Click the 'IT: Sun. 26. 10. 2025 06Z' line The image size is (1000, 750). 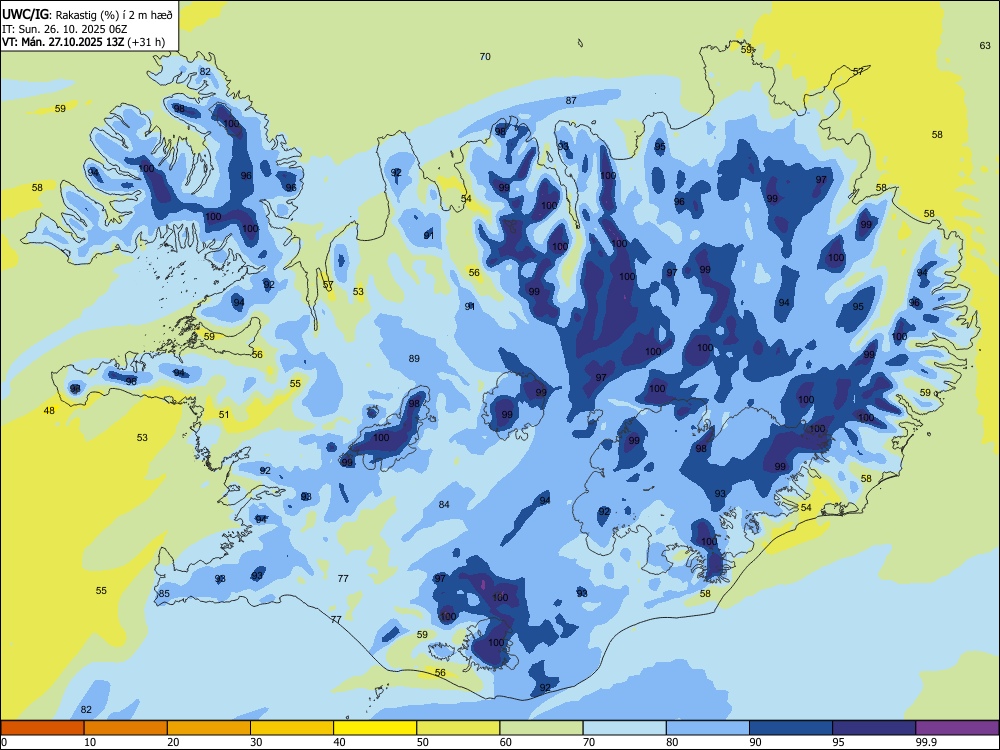65,29
